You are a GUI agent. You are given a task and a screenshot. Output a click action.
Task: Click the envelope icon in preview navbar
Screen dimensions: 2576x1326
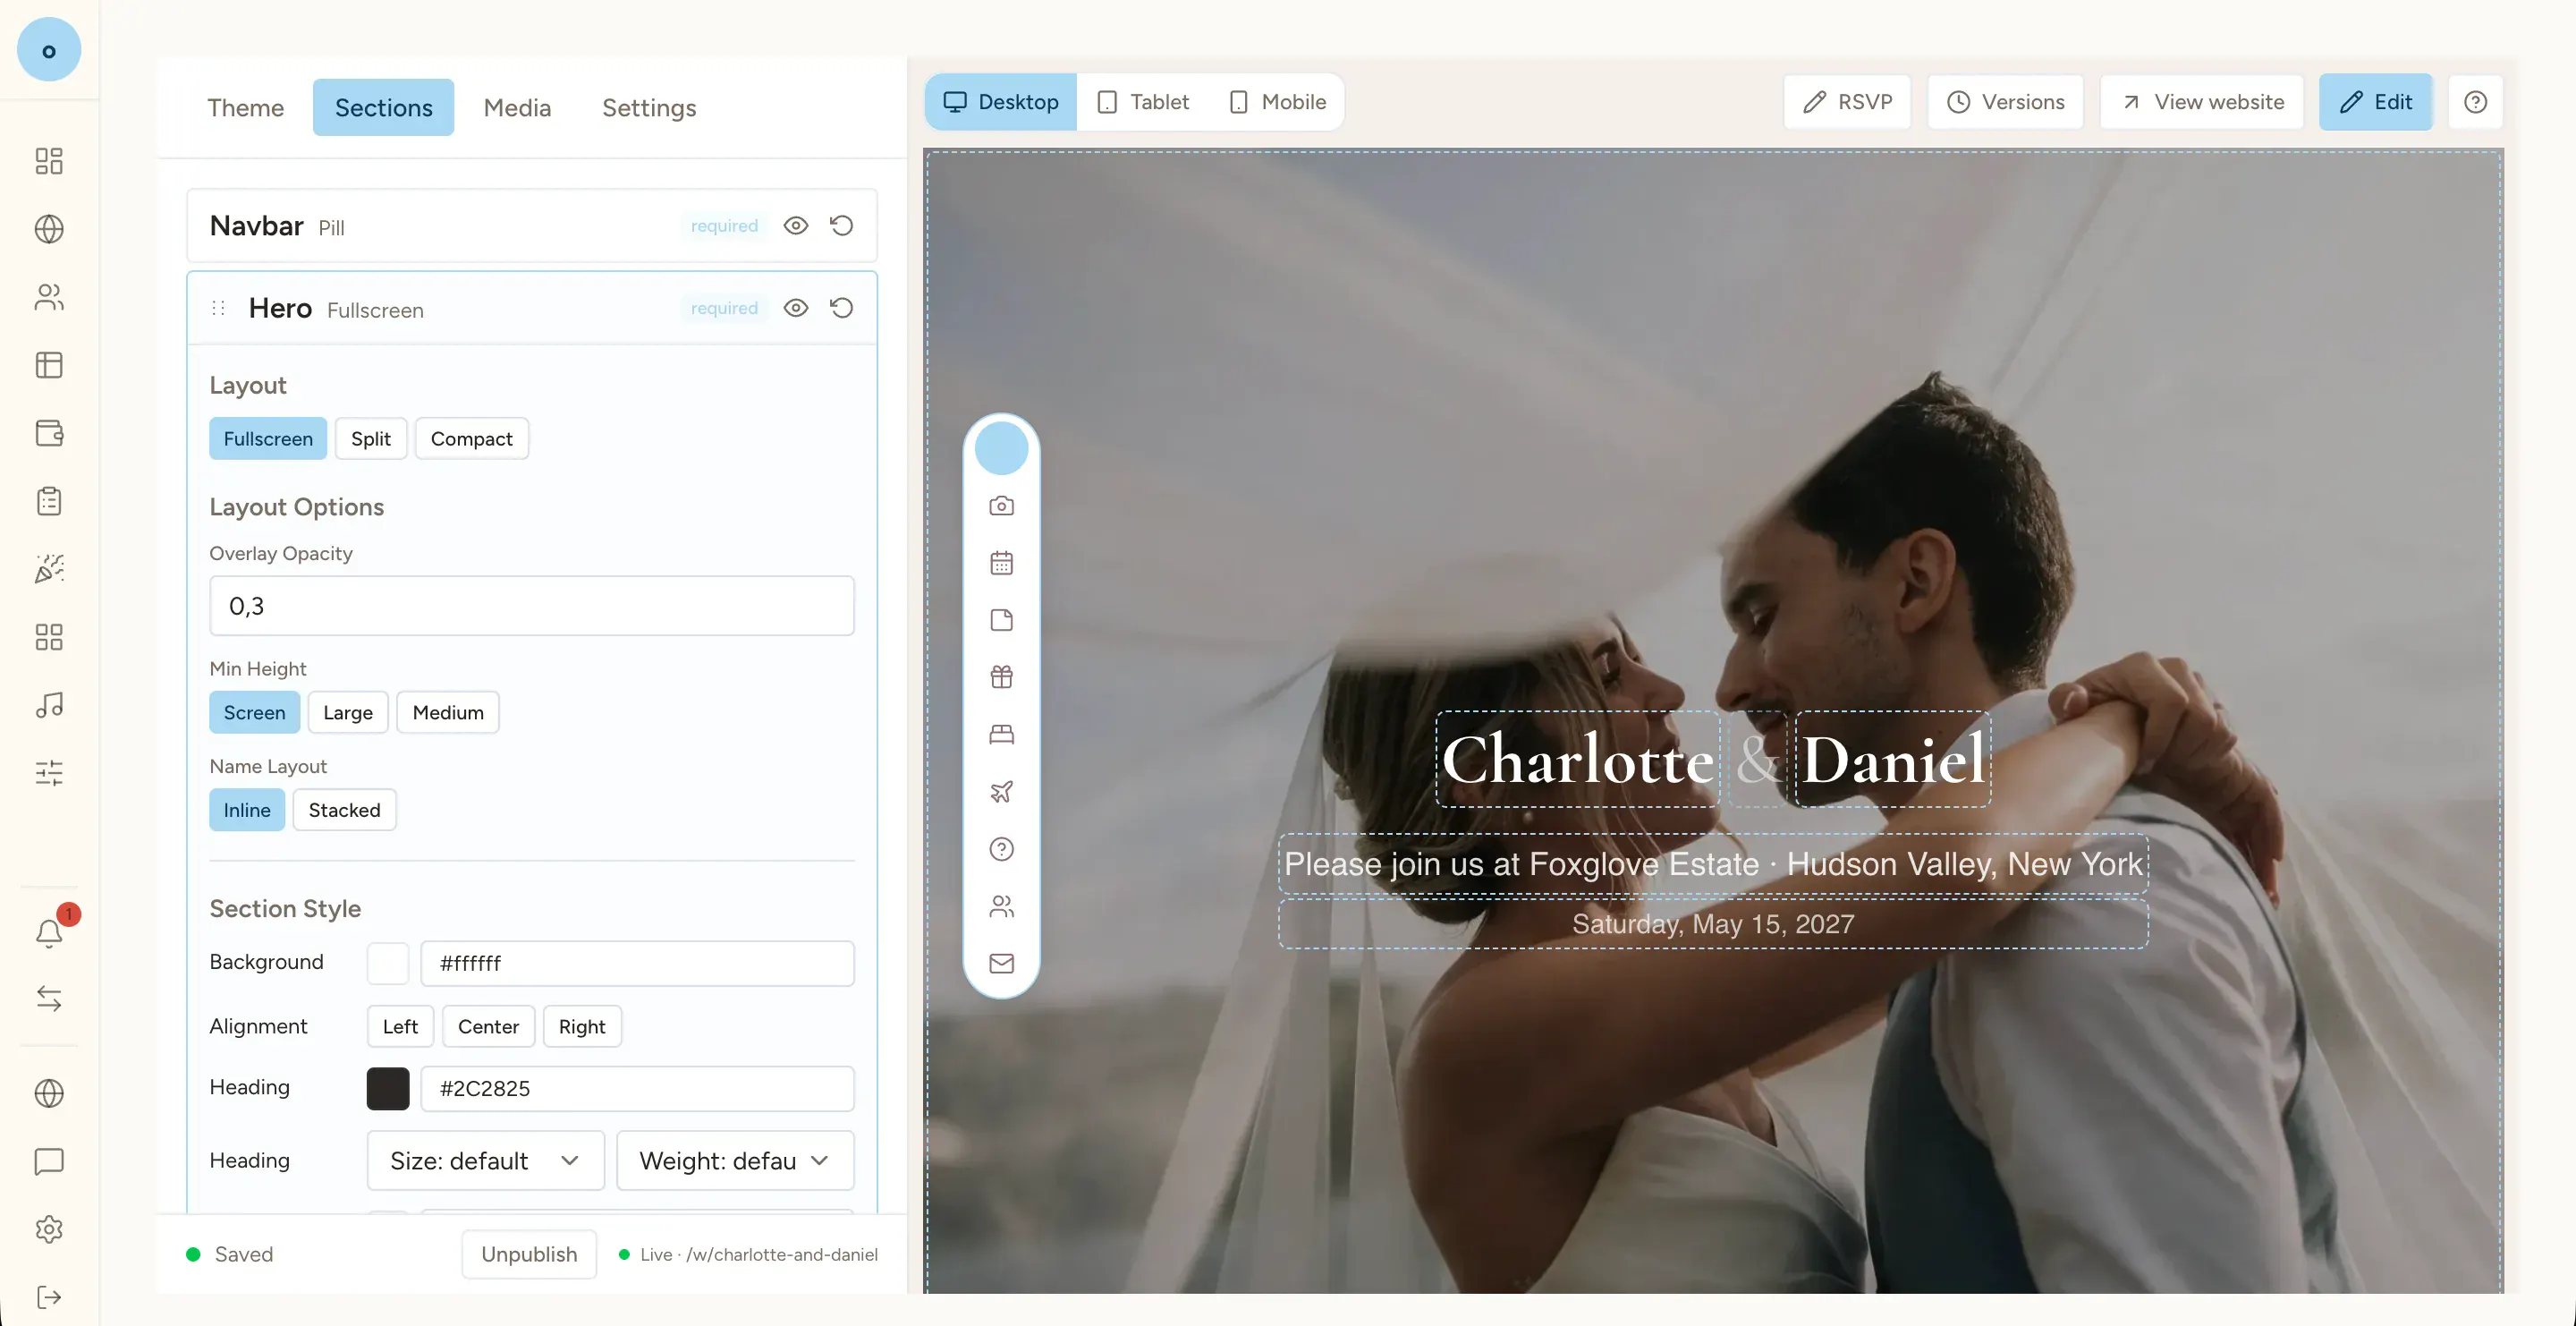(x=1001, y=963)
